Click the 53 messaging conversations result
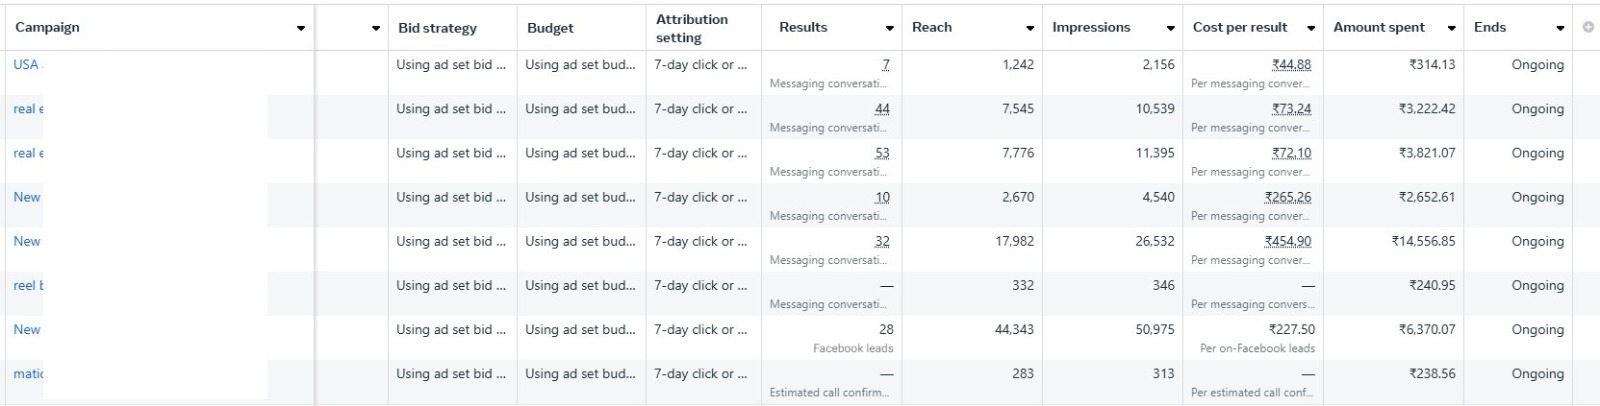The width and height of the screenshot is (1600, 406). [x=882, y=153]
